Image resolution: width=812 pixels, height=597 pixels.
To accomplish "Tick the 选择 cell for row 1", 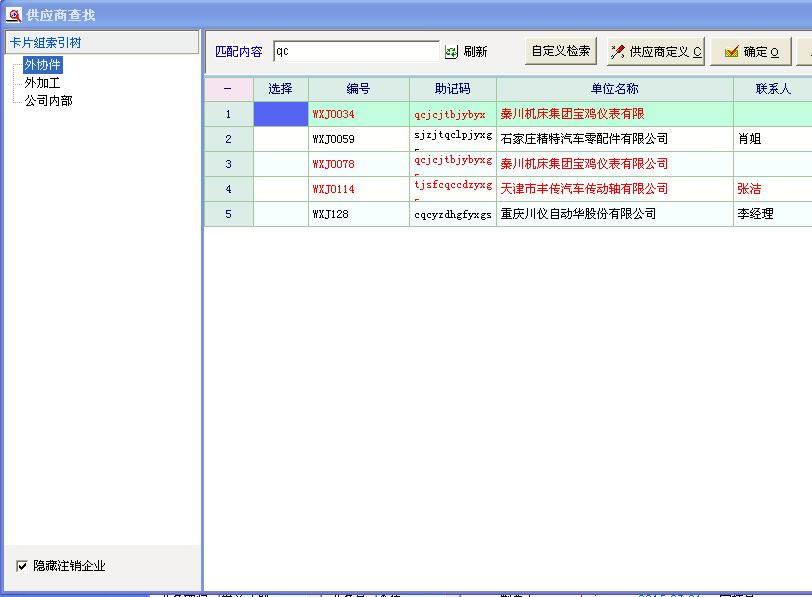I will [280, 114].
